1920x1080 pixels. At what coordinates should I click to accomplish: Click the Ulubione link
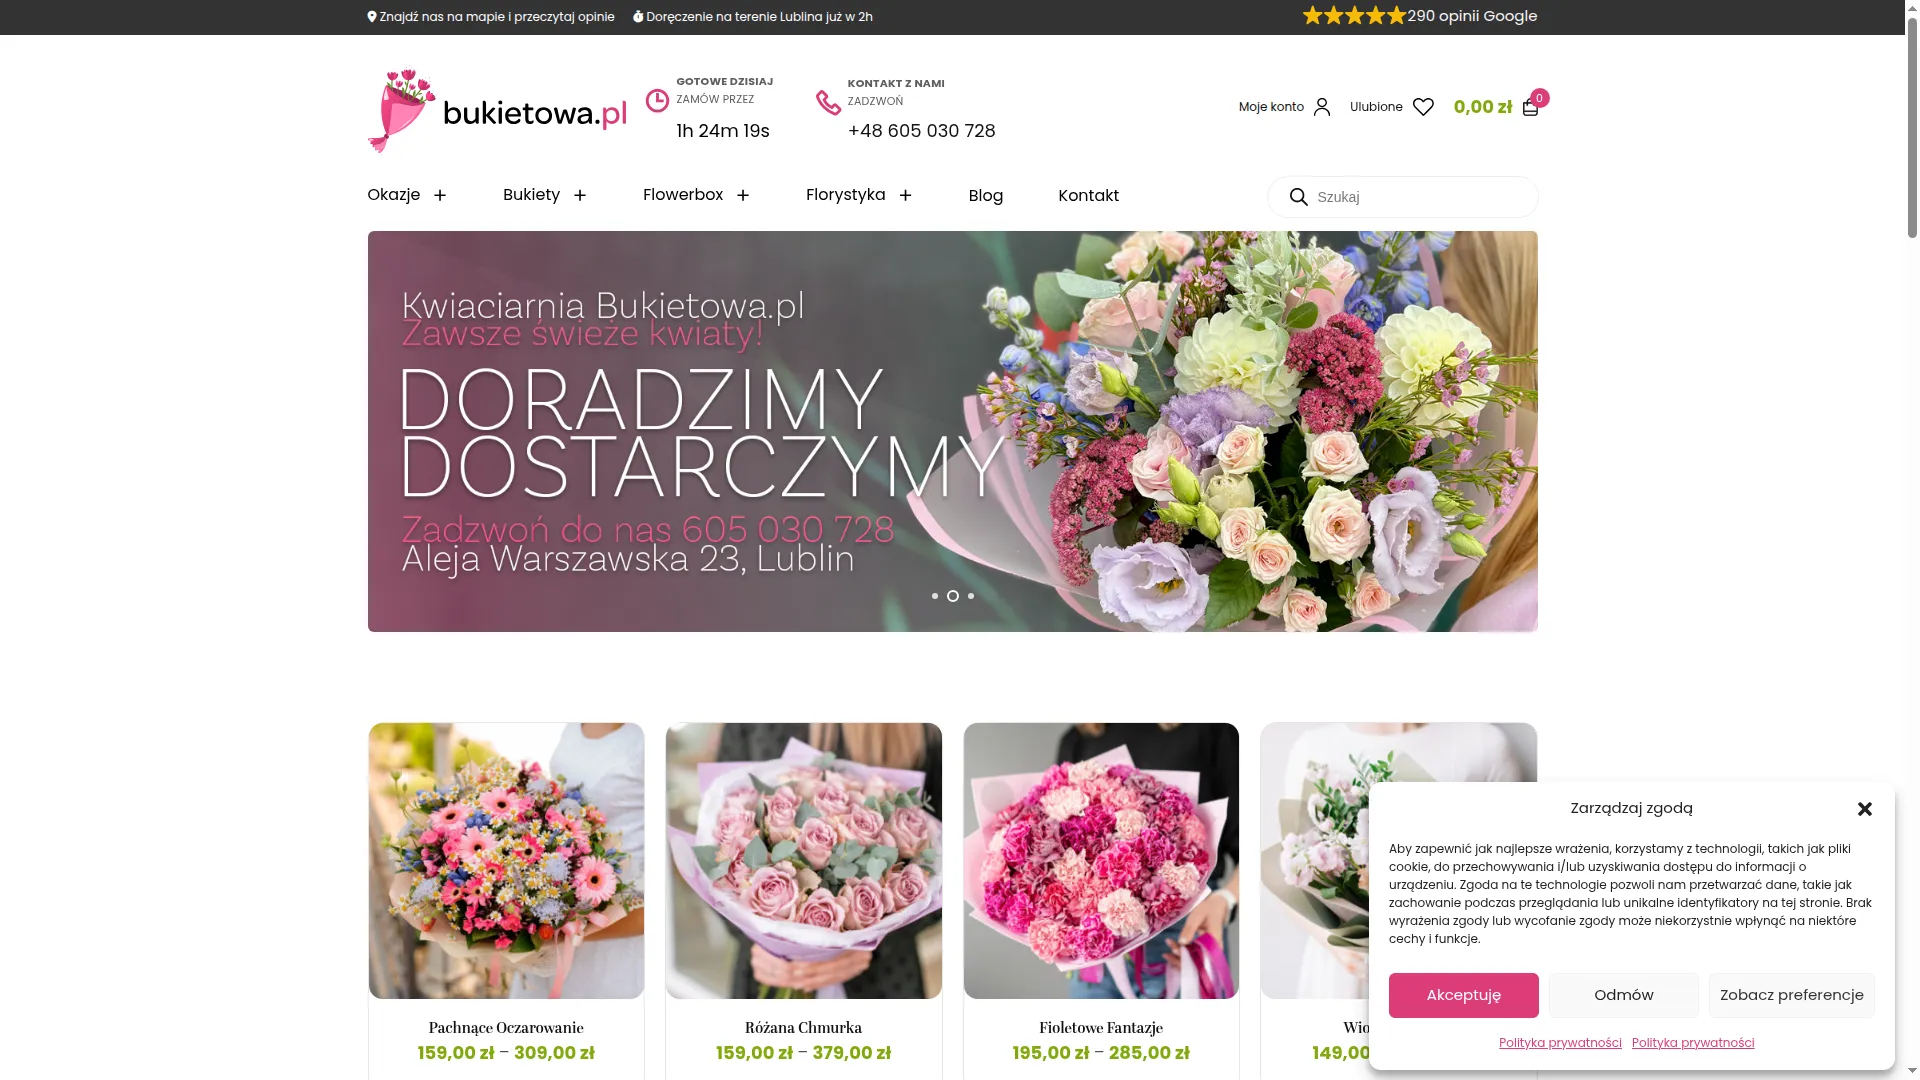tap(1376, 107)
